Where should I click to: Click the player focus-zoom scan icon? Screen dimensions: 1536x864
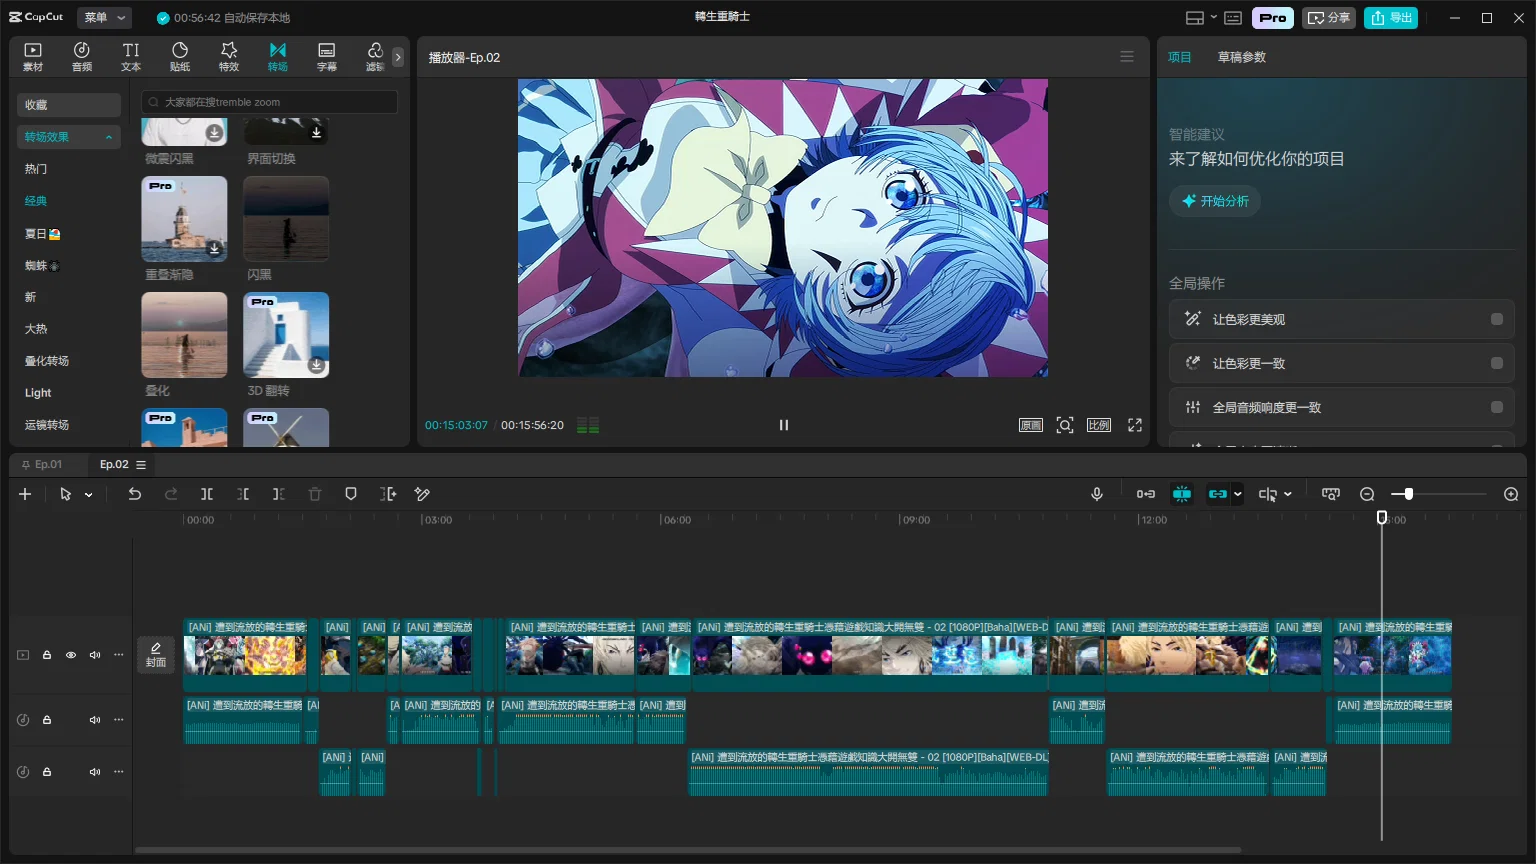tap(1065, 425)
